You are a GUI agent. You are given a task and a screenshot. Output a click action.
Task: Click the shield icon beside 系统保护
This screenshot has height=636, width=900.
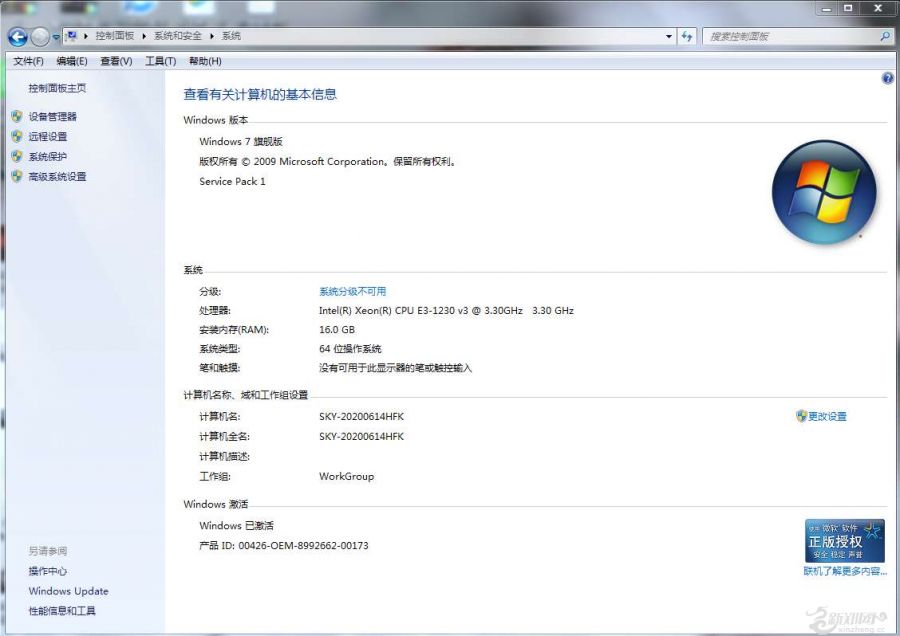pos(17,156)
